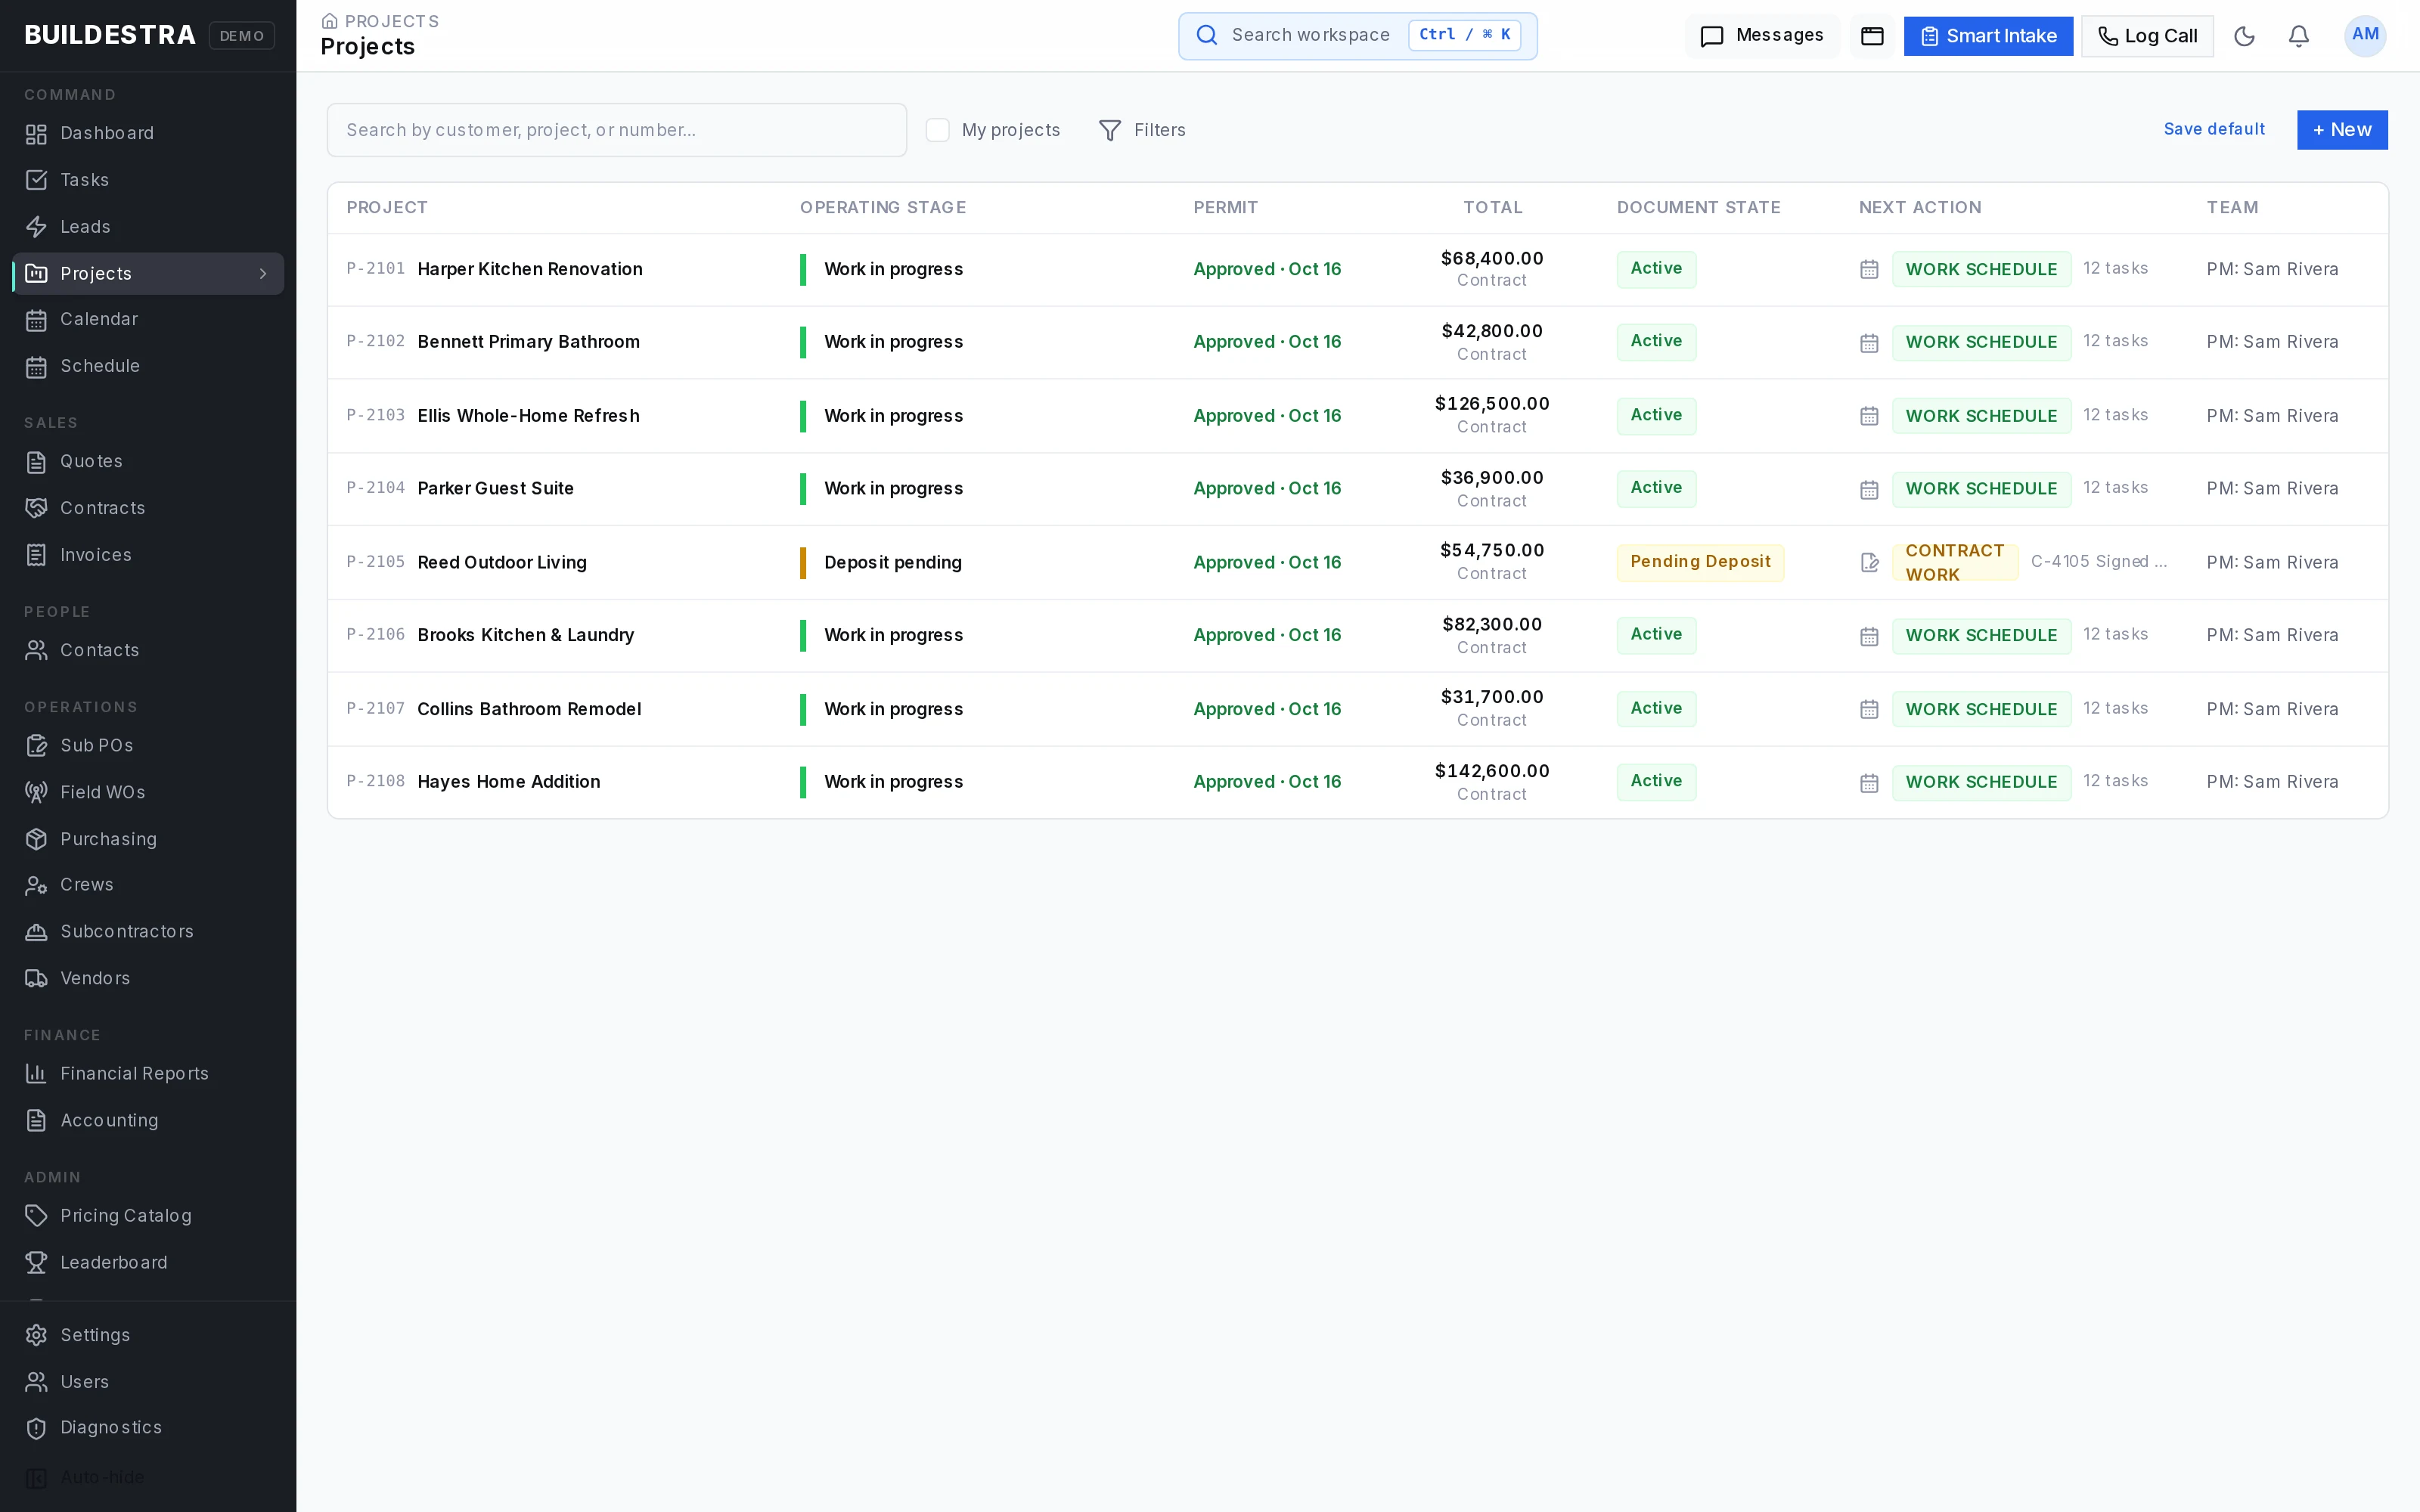Navigate to Financial Reports
Viewport: 2420px width, 1512px height.
click(148, 1074)
